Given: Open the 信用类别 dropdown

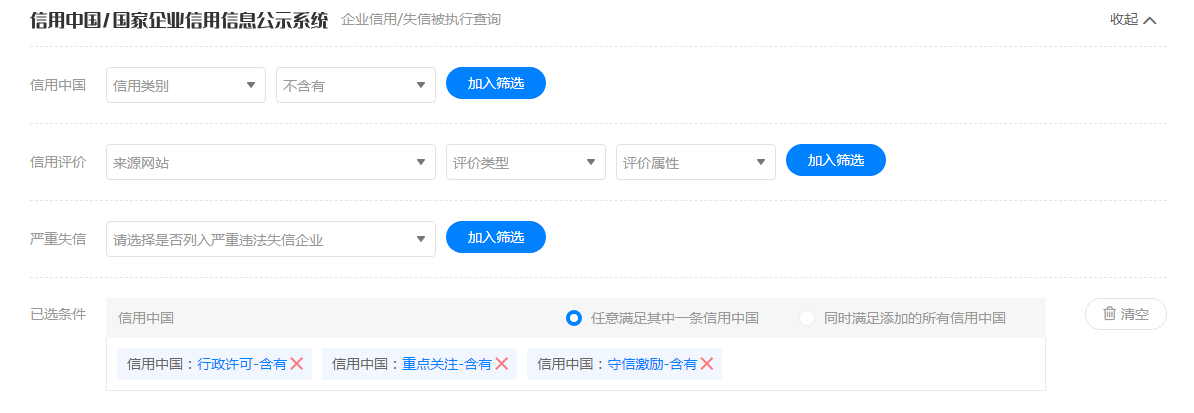Looking at the screenshot, I should click(186, 85).
